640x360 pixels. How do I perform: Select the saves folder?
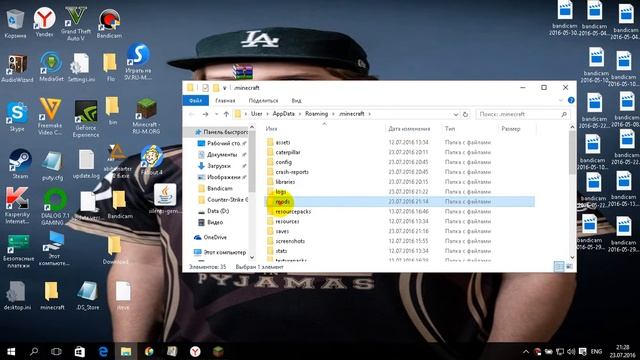pyautogui.click(x=282, y=231)
